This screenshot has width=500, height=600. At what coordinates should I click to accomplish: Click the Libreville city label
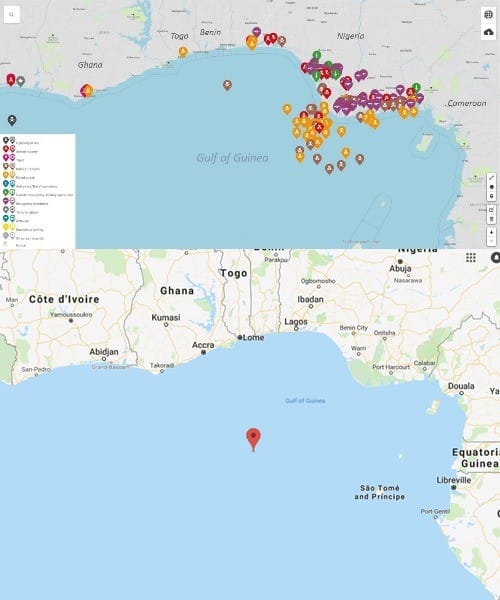[454, 480]
